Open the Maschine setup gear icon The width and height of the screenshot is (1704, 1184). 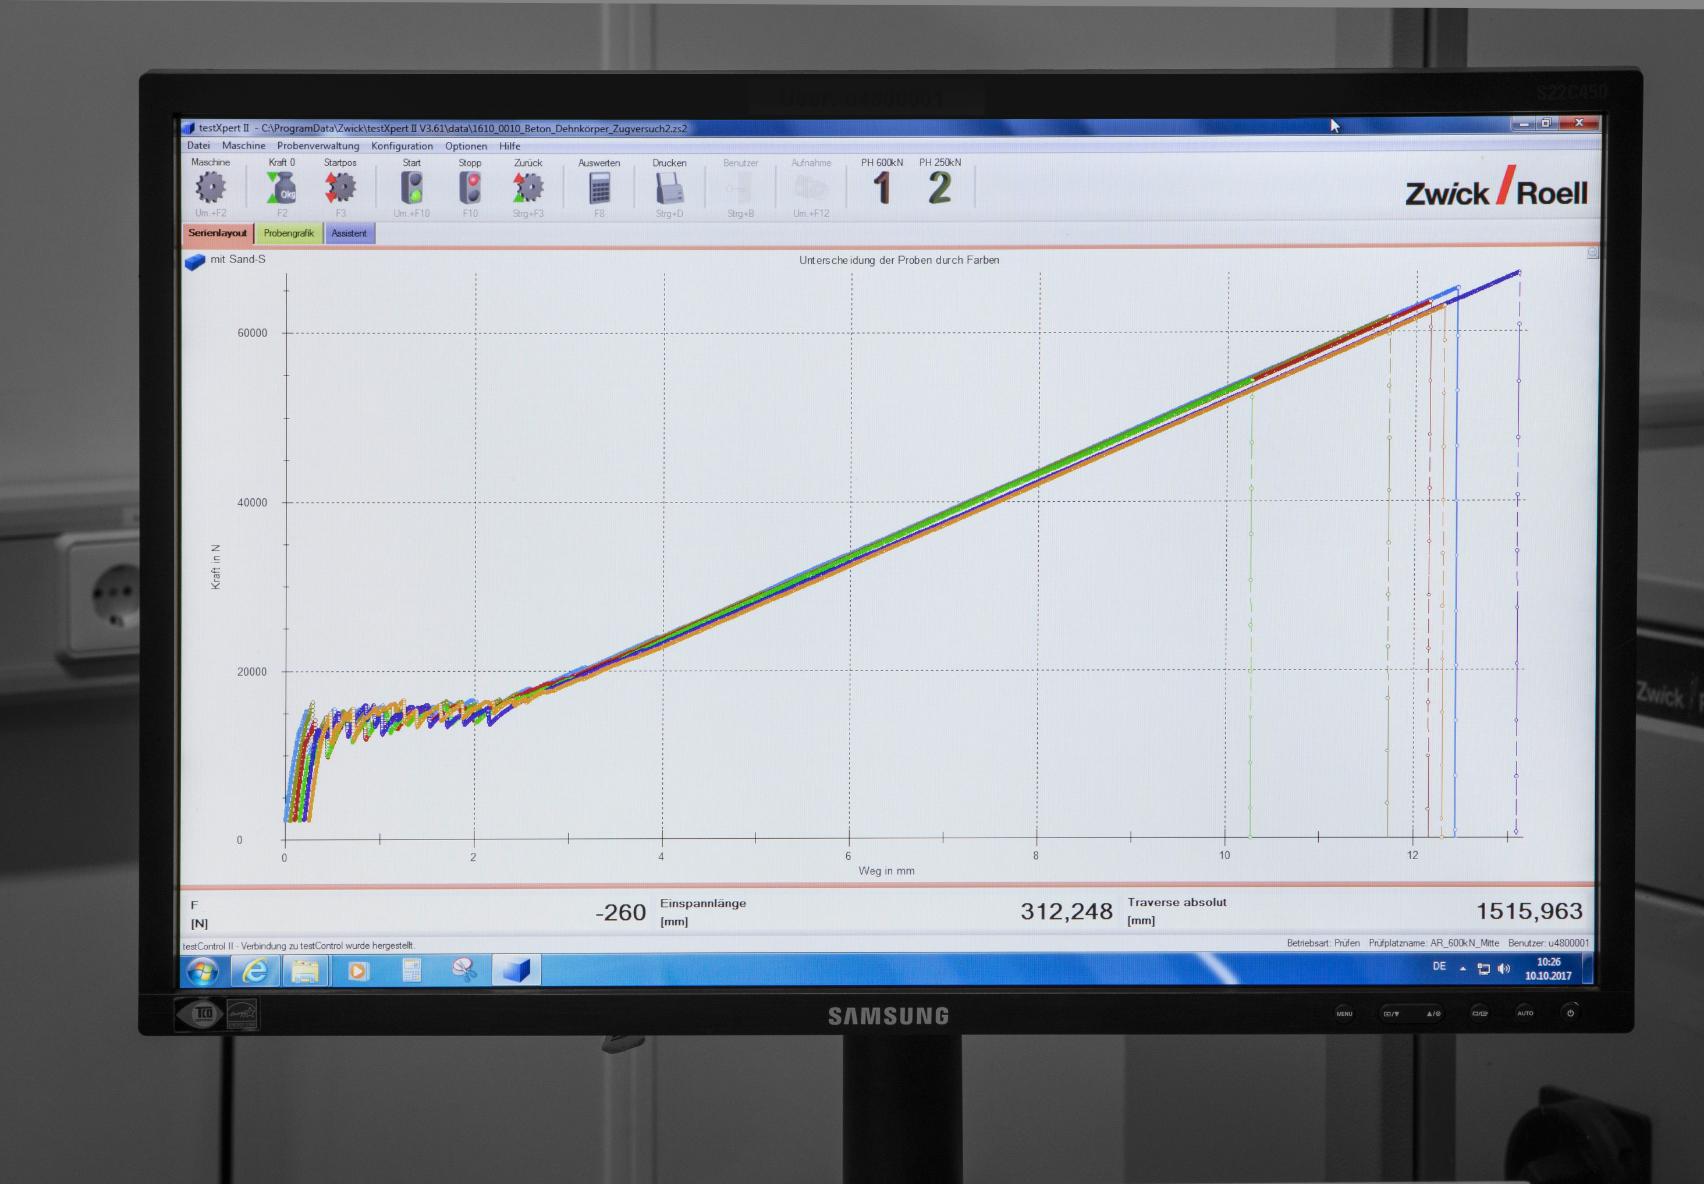click(x=210, y=187)
